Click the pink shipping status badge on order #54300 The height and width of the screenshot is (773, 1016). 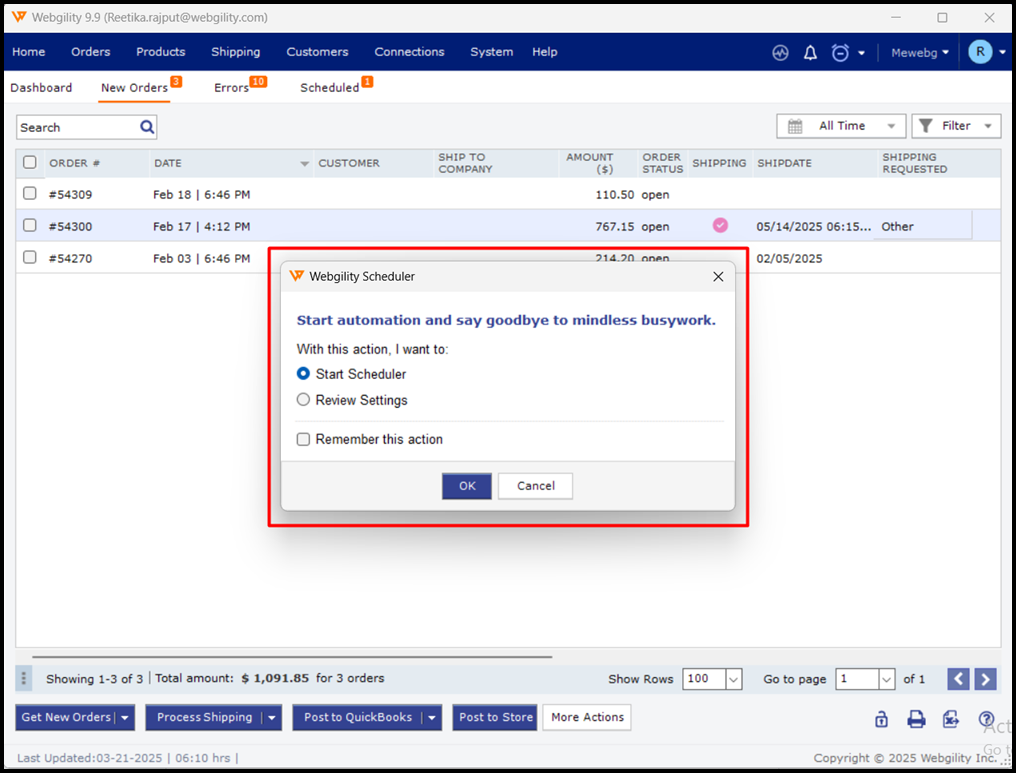719,226
